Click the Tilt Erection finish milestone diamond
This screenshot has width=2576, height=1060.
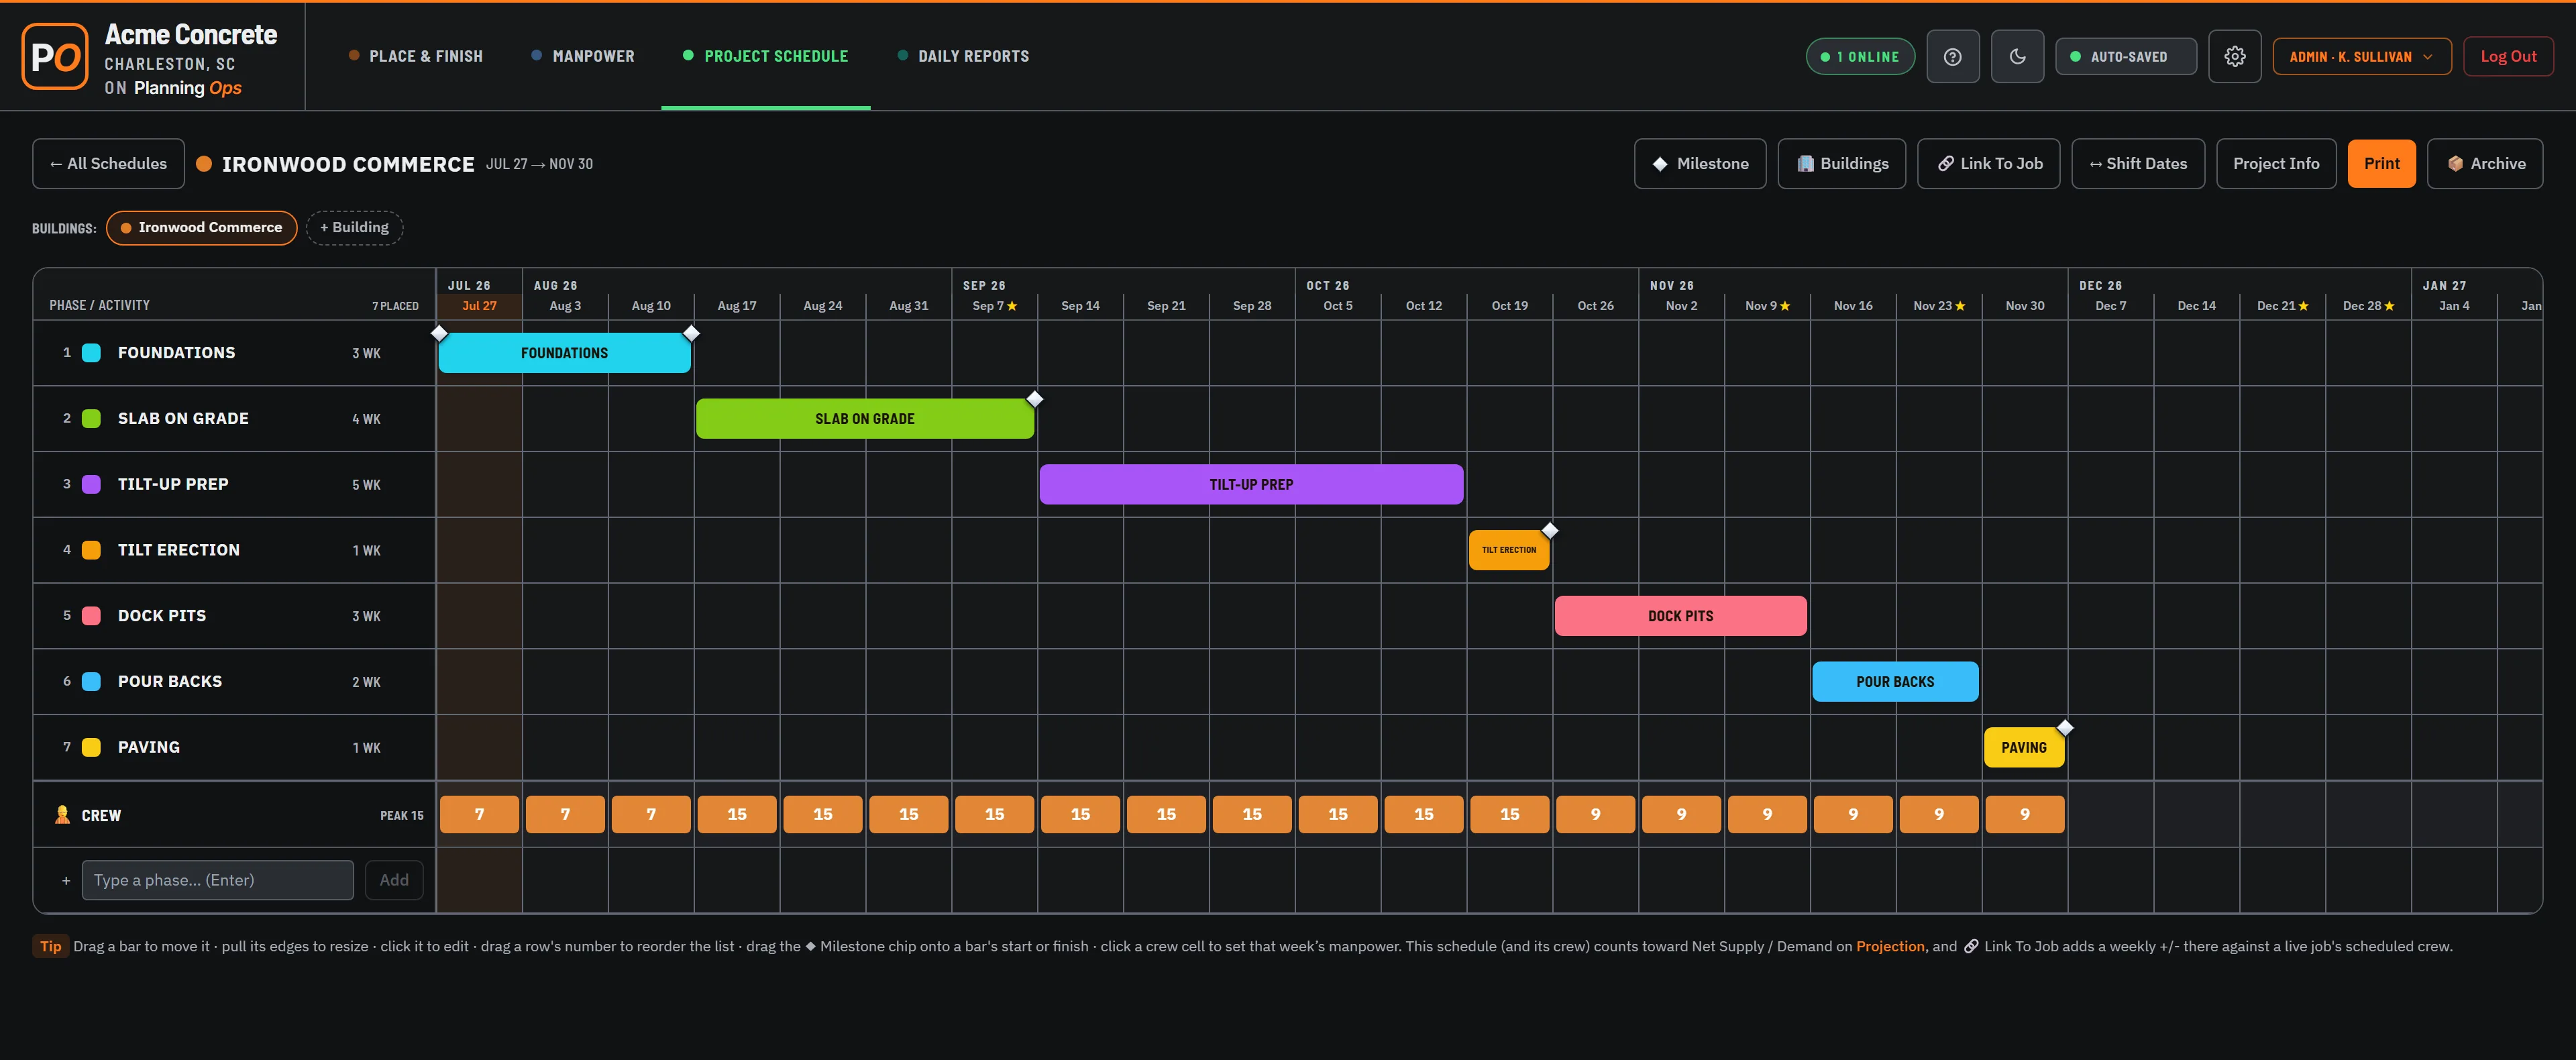[x=1550, y=530]
